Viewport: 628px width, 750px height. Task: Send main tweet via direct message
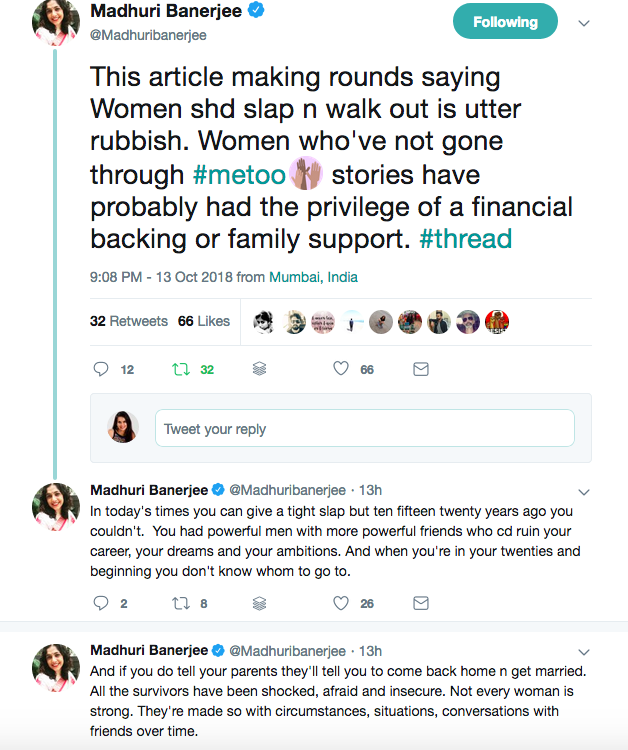click(x=421, y=369)
